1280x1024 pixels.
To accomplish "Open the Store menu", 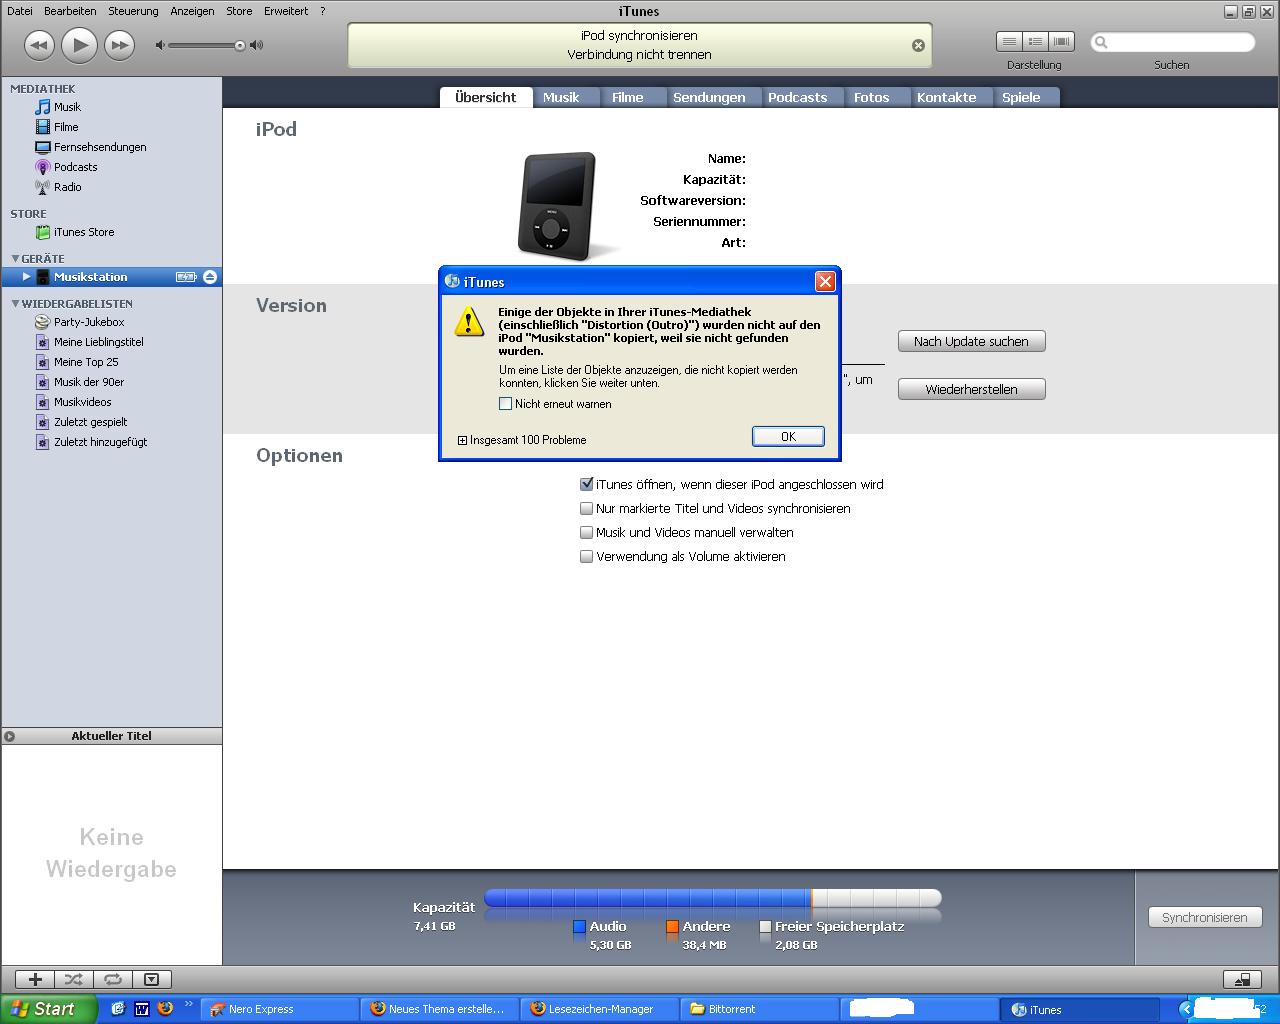I will tap(239, 11).
